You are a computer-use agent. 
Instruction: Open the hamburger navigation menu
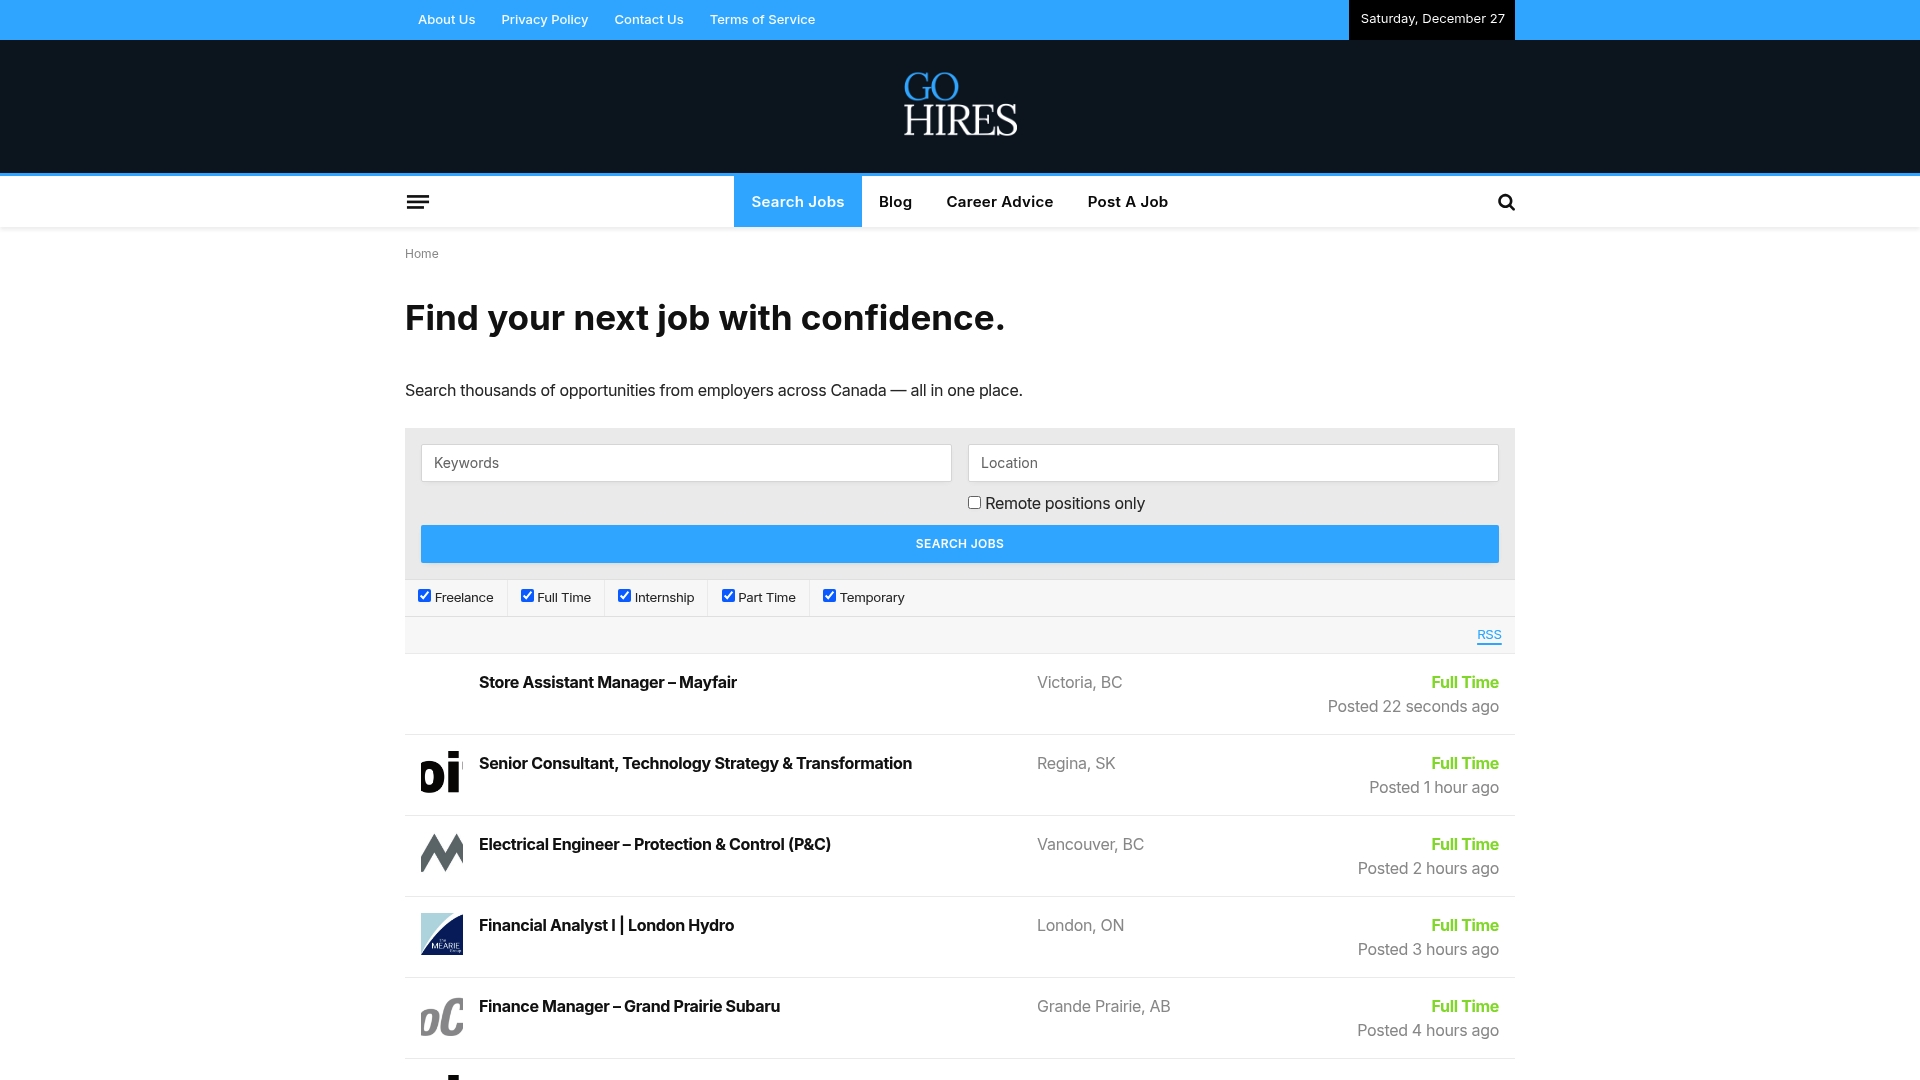click(418, 201)
